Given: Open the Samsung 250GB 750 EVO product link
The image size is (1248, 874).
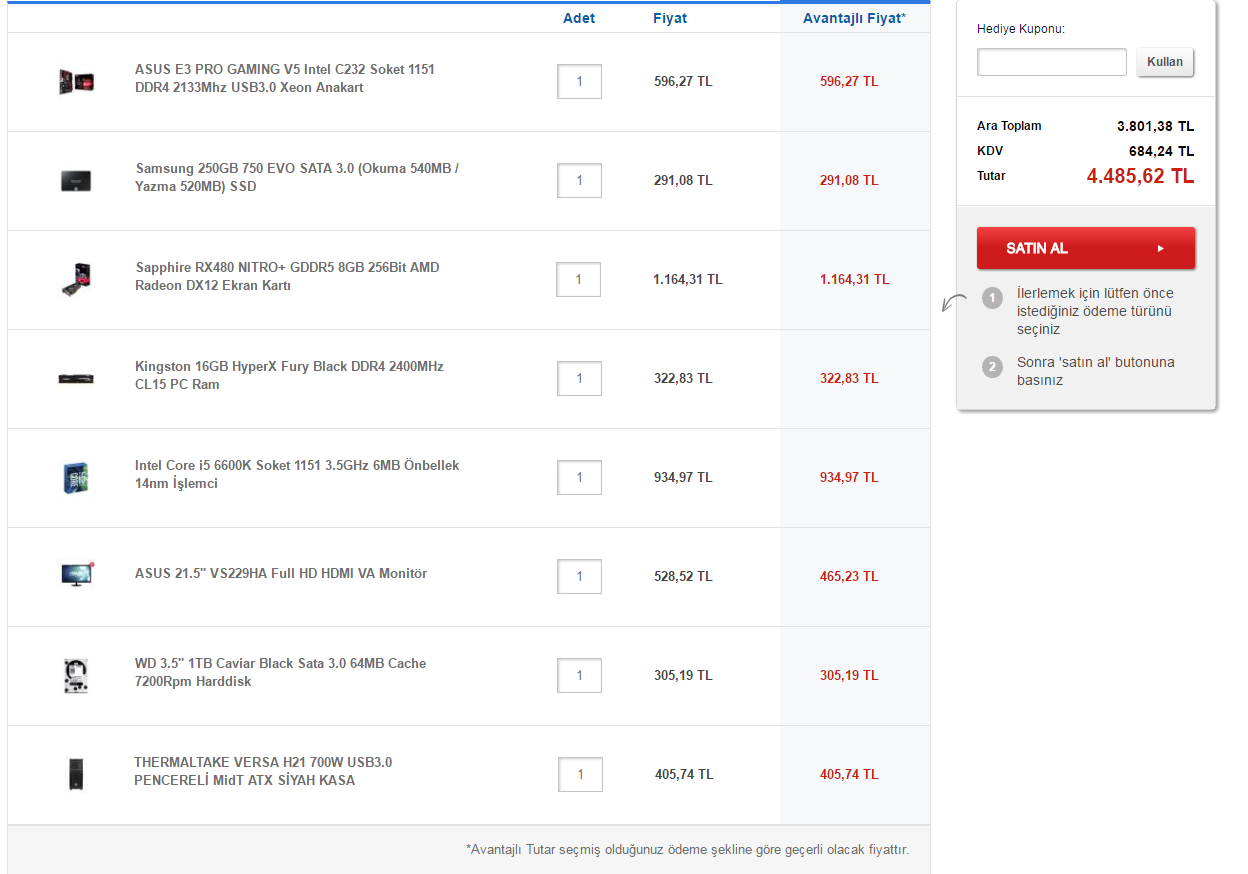Looking at the screenshot, I should 297,178.
